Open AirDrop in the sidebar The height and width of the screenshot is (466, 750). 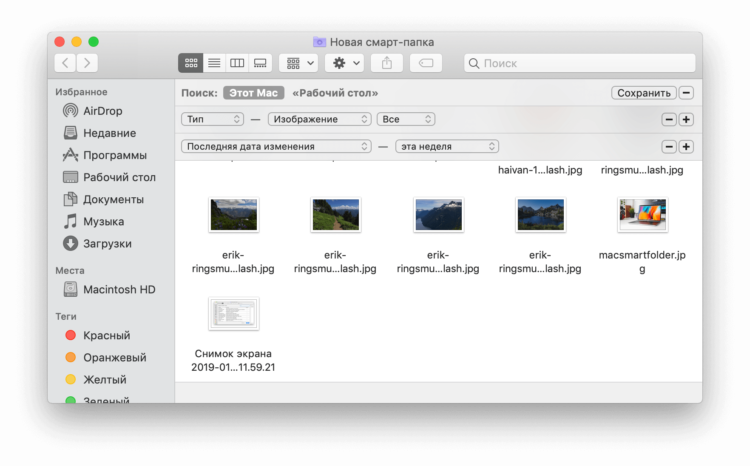(x=93, y=111)
